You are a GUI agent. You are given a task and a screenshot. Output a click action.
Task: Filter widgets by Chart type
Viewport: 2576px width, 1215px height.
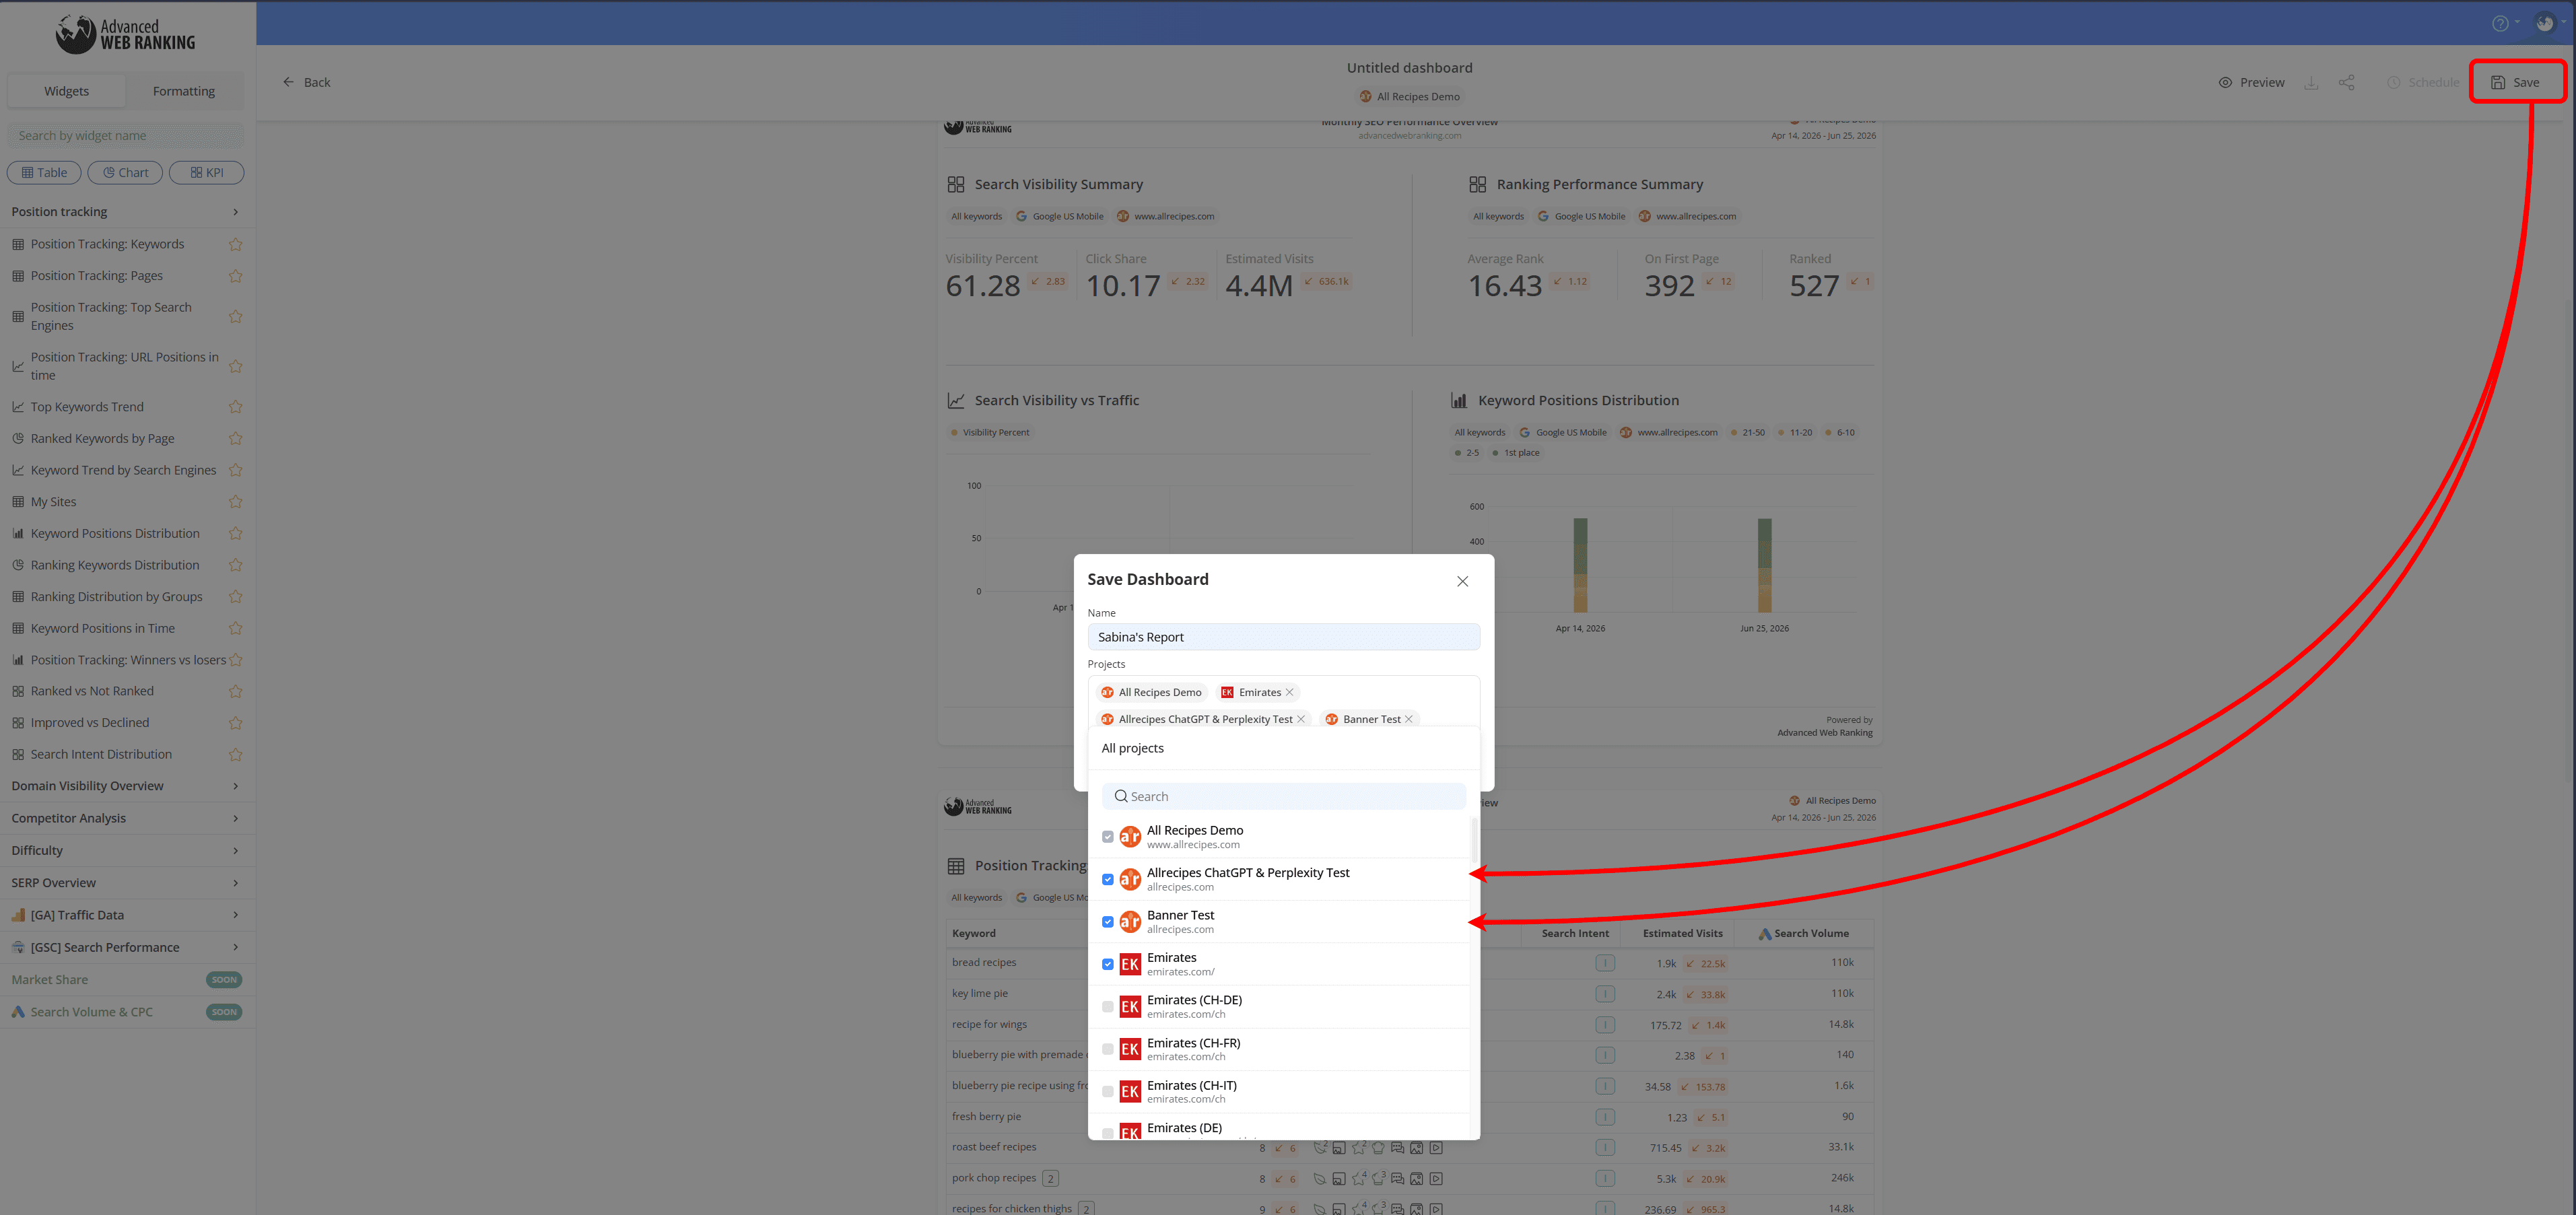125,173
